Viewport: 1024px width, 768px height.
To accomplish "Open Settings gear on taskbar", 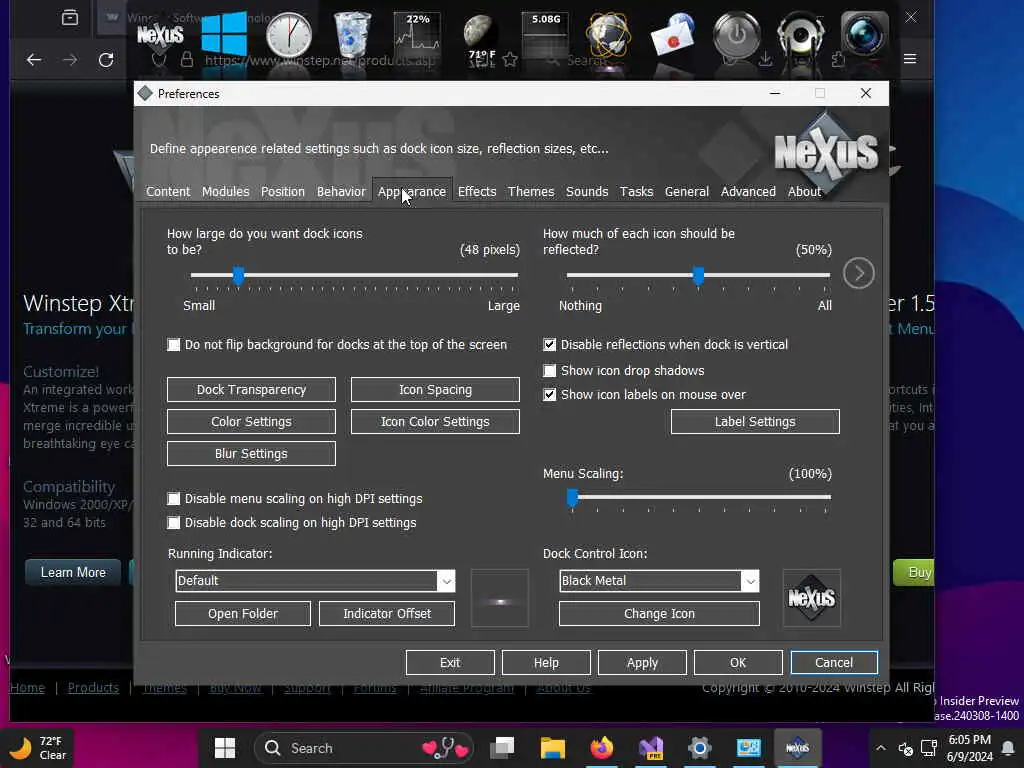I will pyautogui.click(x=699, y=748).
